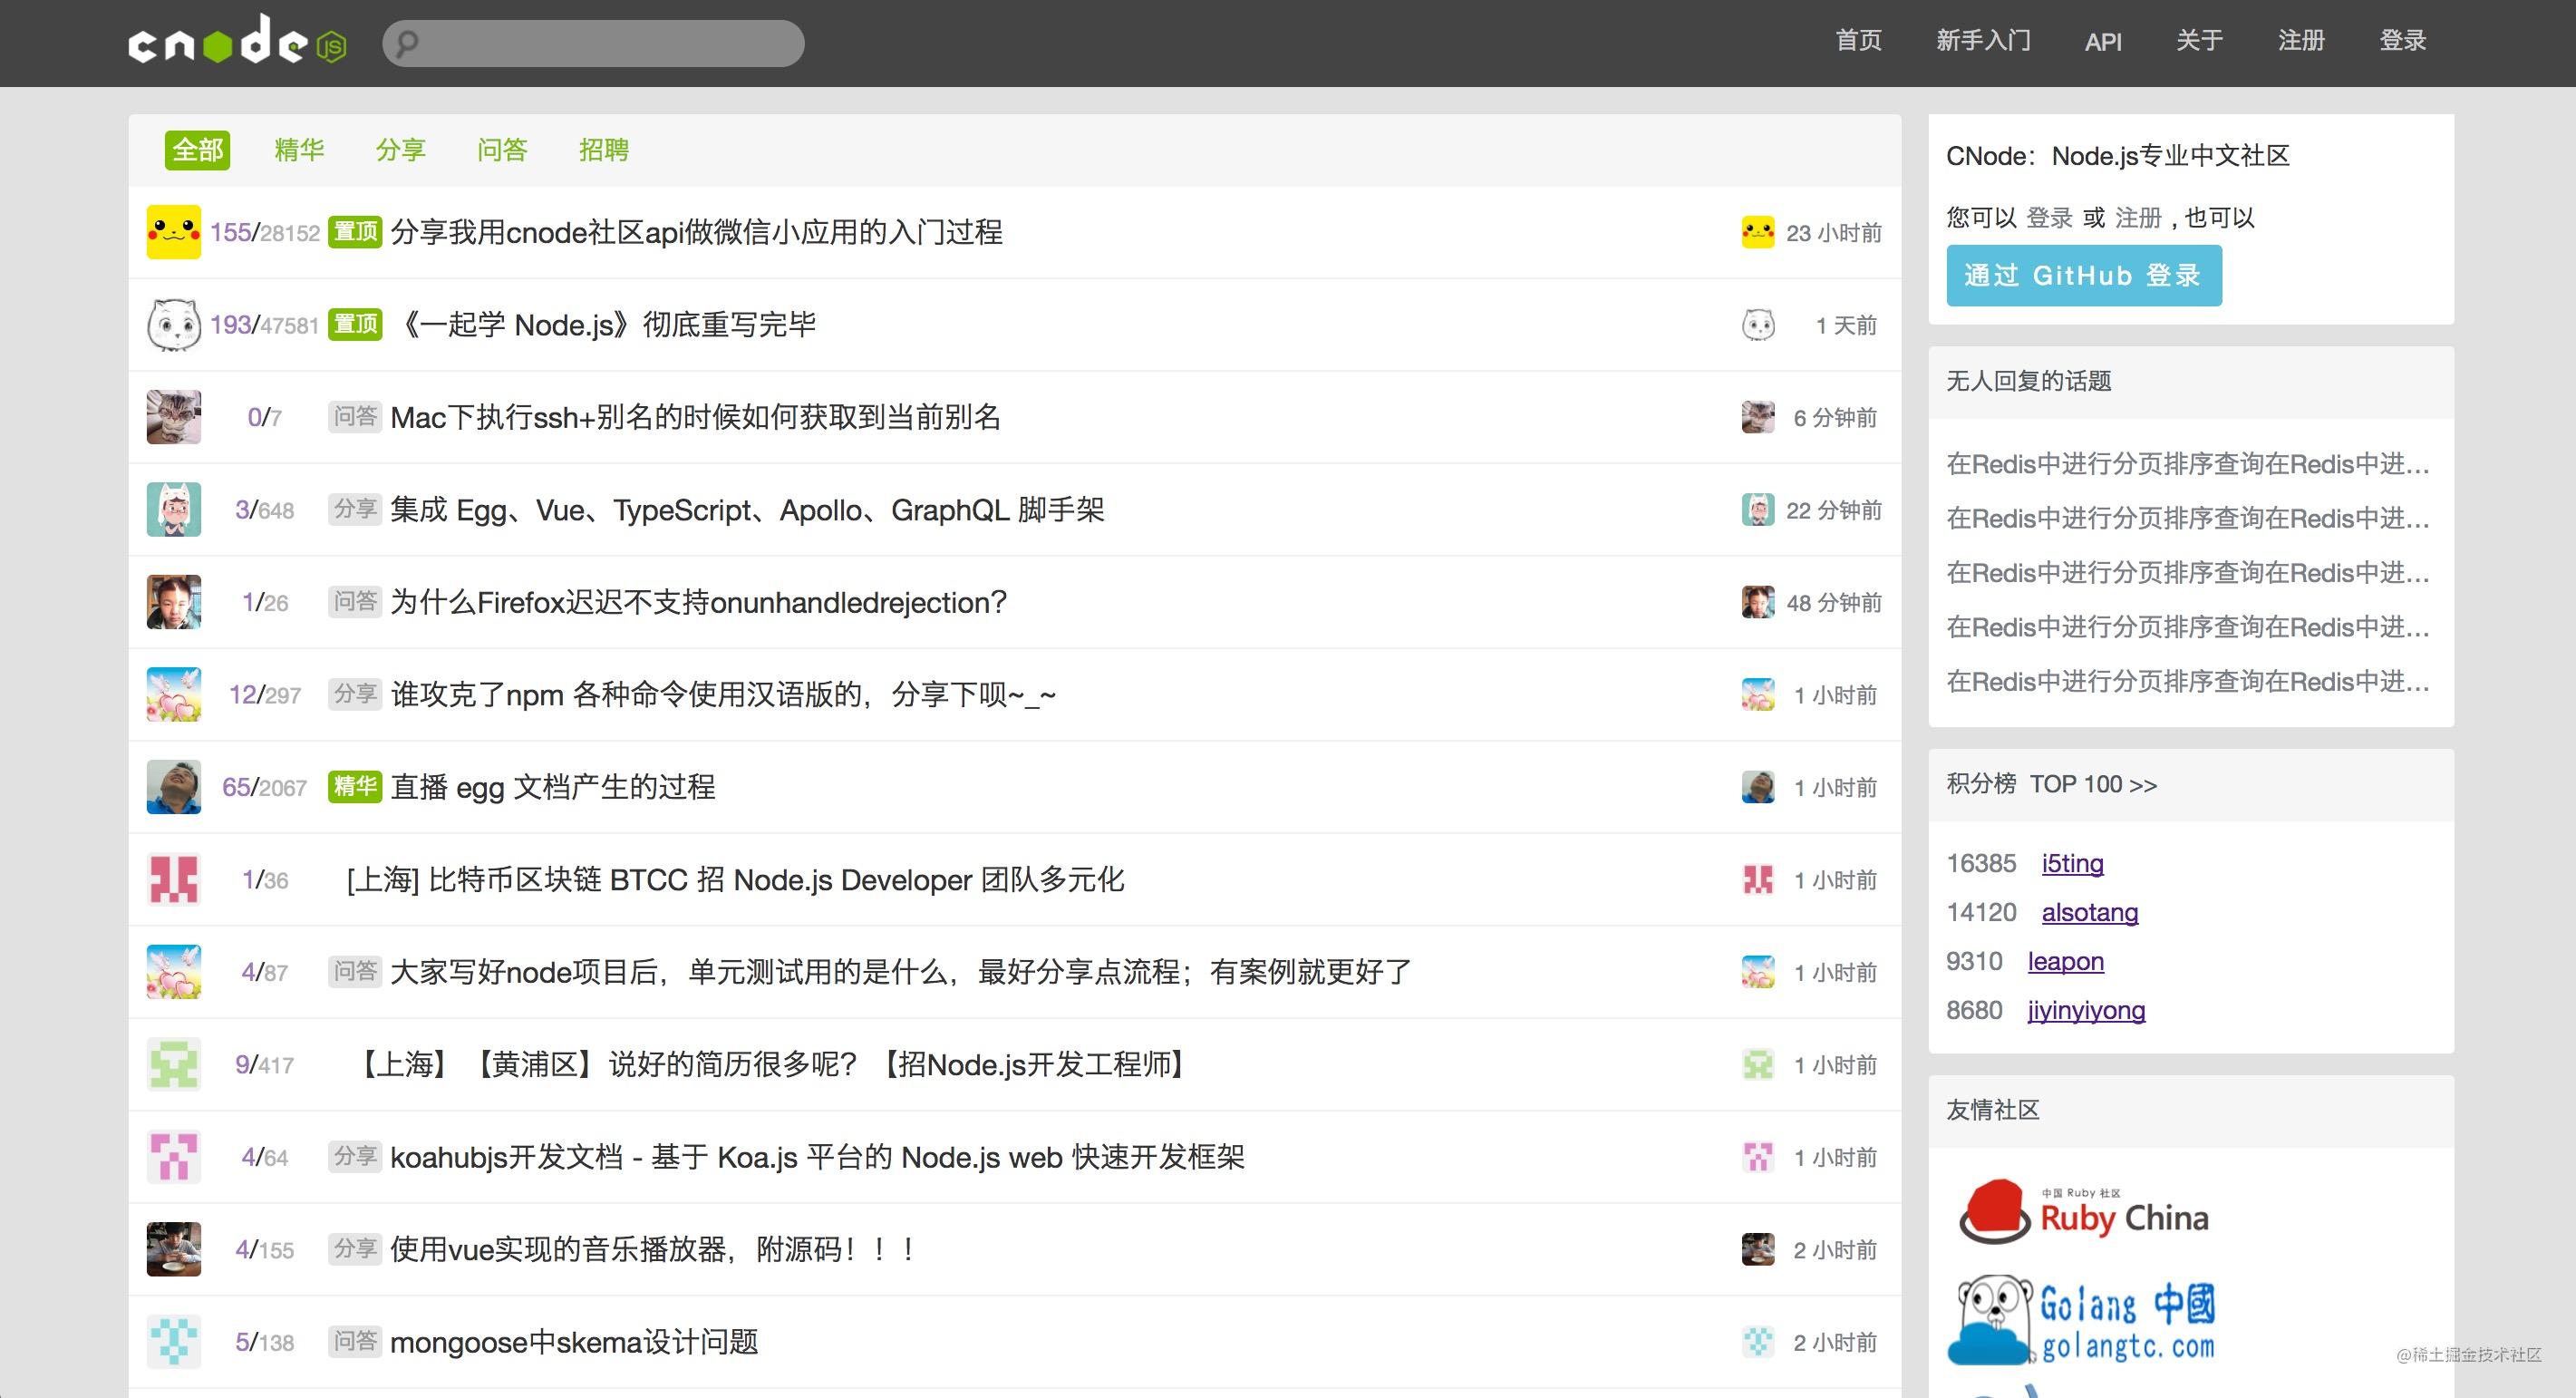
Task: Open author avatar of BTCC 招 Node.js post
Action: pyautogui.click(x=173, y=879)
